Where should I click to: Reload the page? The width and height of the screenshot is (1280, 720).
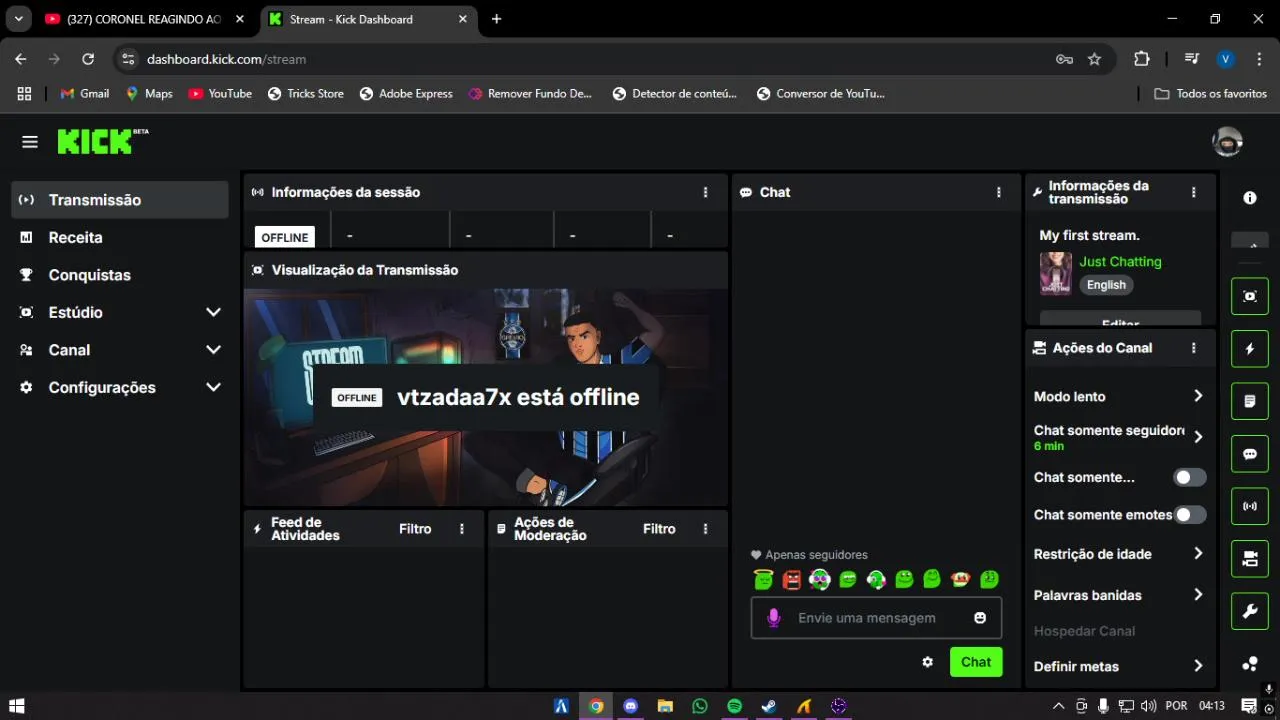pyautogui.click(x=88, y=59)
